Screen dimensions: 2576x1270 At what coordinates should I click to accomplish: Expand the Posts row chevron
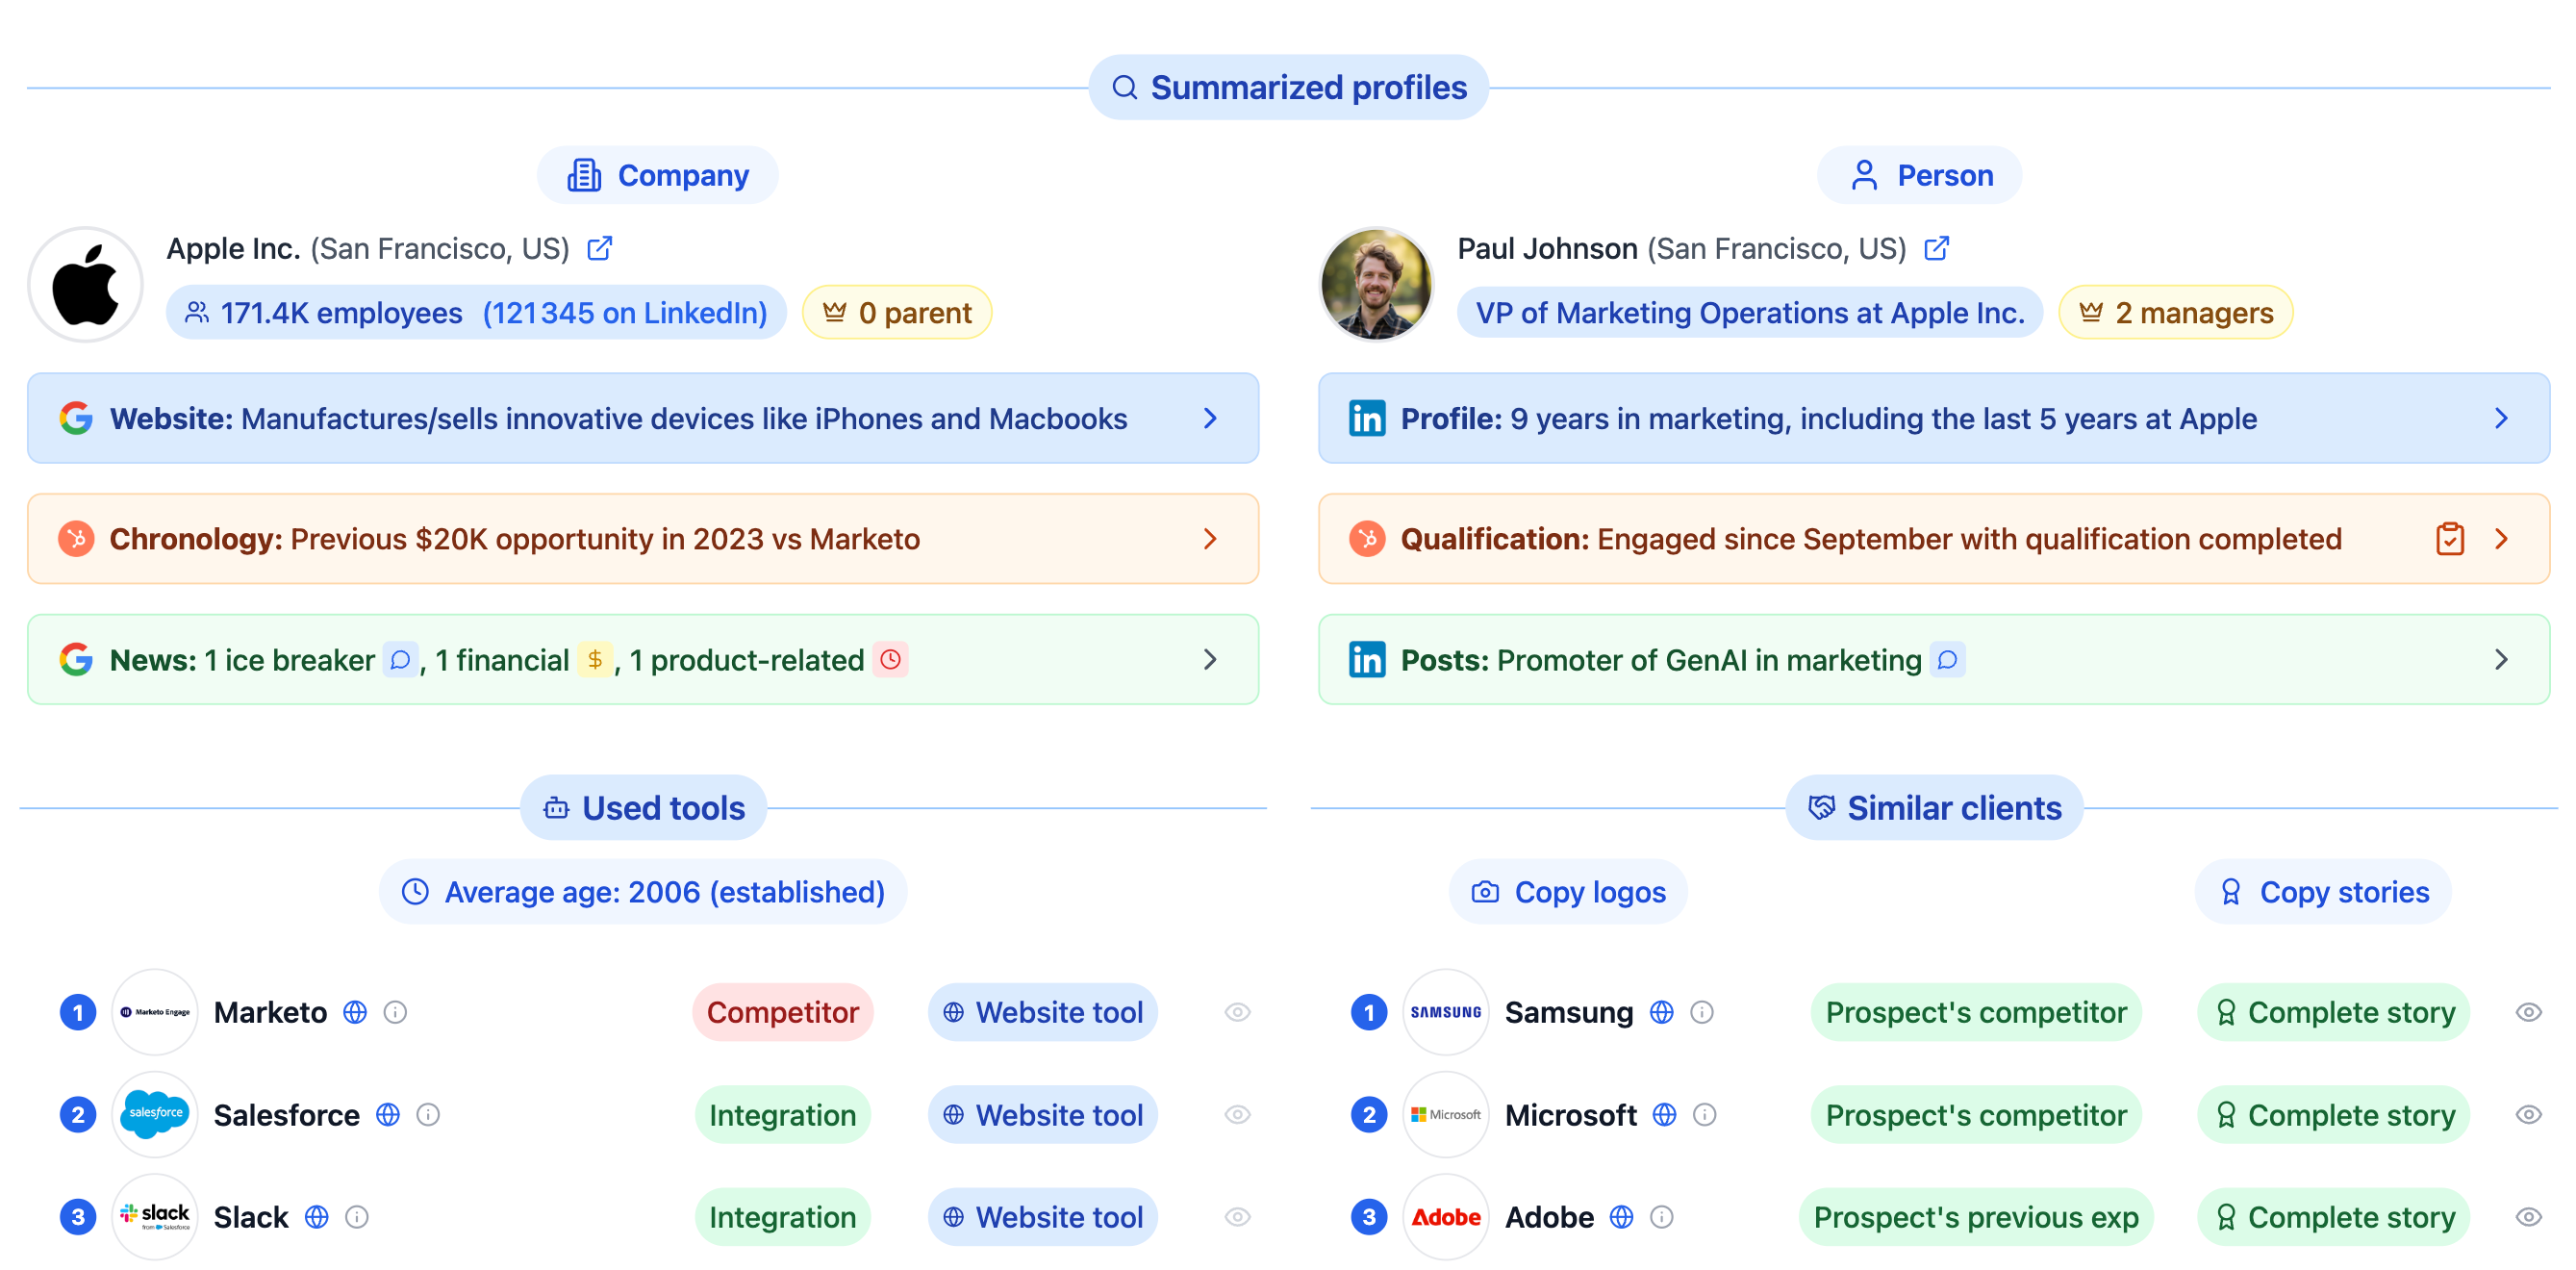pos(2501,660)
